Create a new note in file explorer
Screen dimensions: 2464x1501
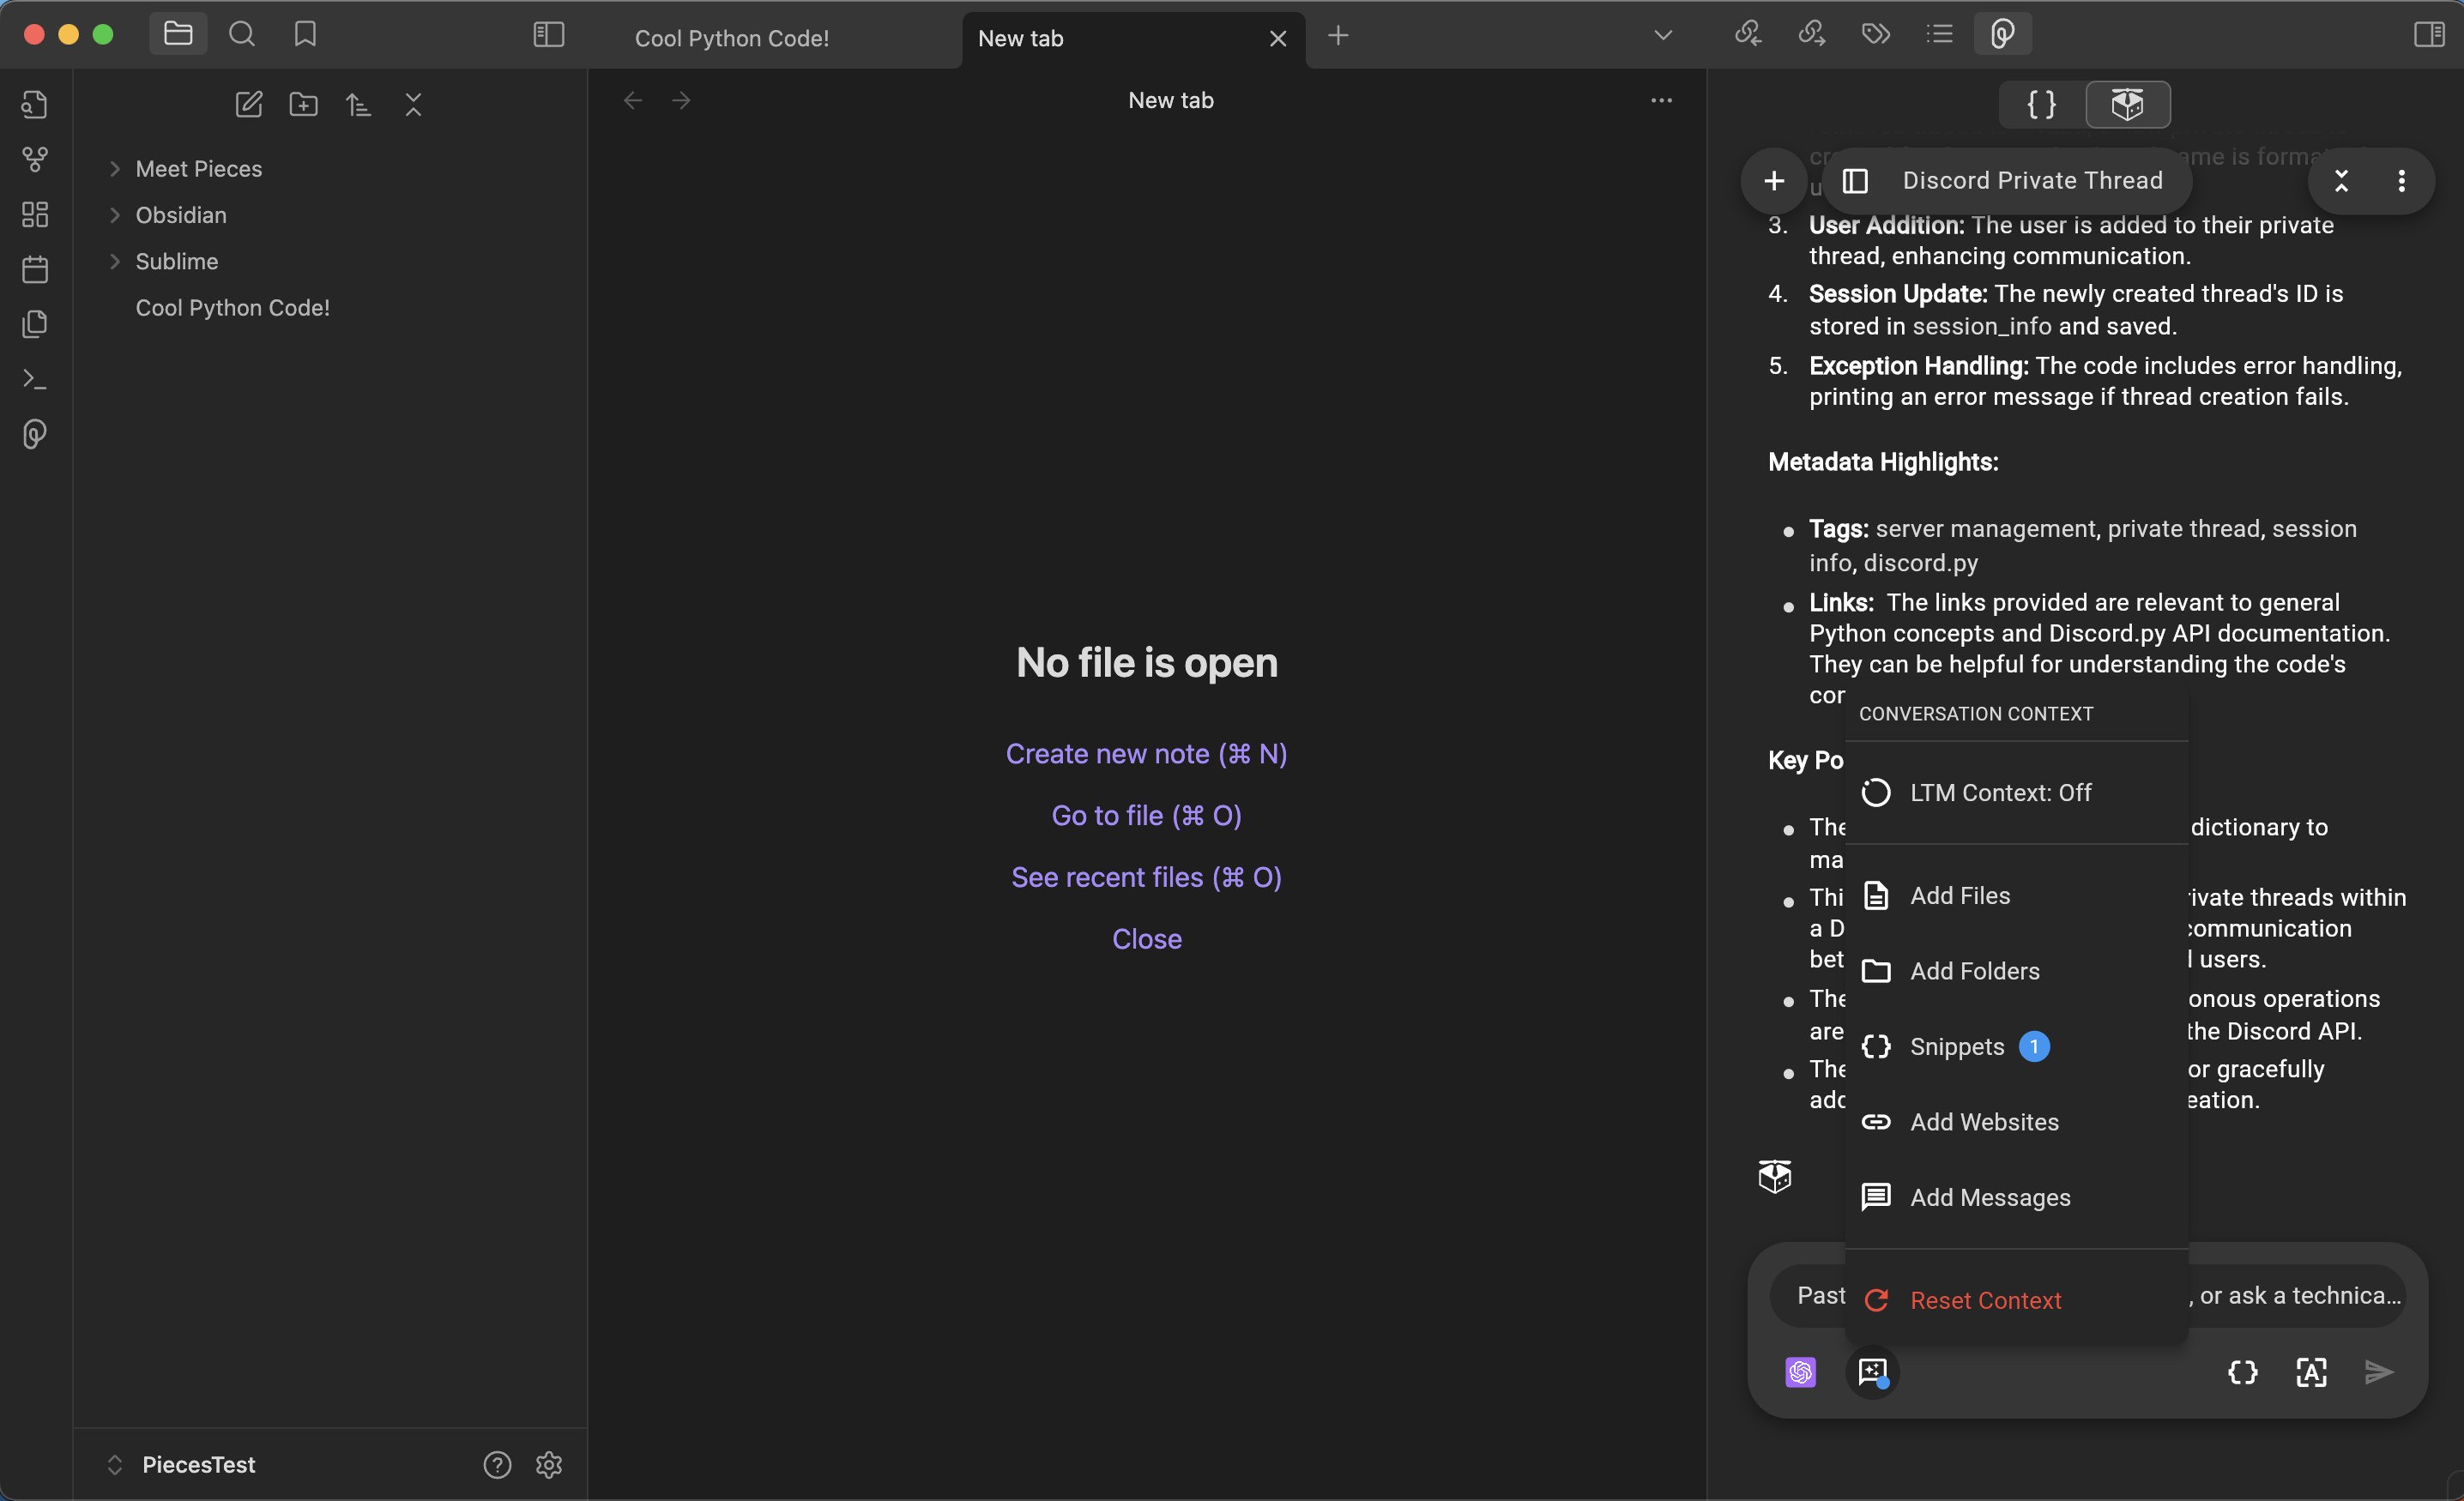click(249, 104)
